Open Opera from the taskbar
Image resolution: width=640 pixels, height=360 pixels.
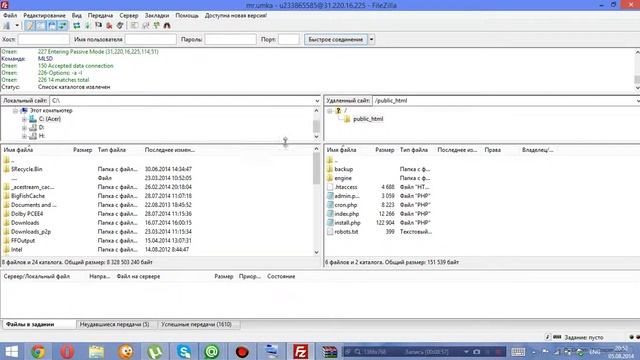click(x=67, y=351)
